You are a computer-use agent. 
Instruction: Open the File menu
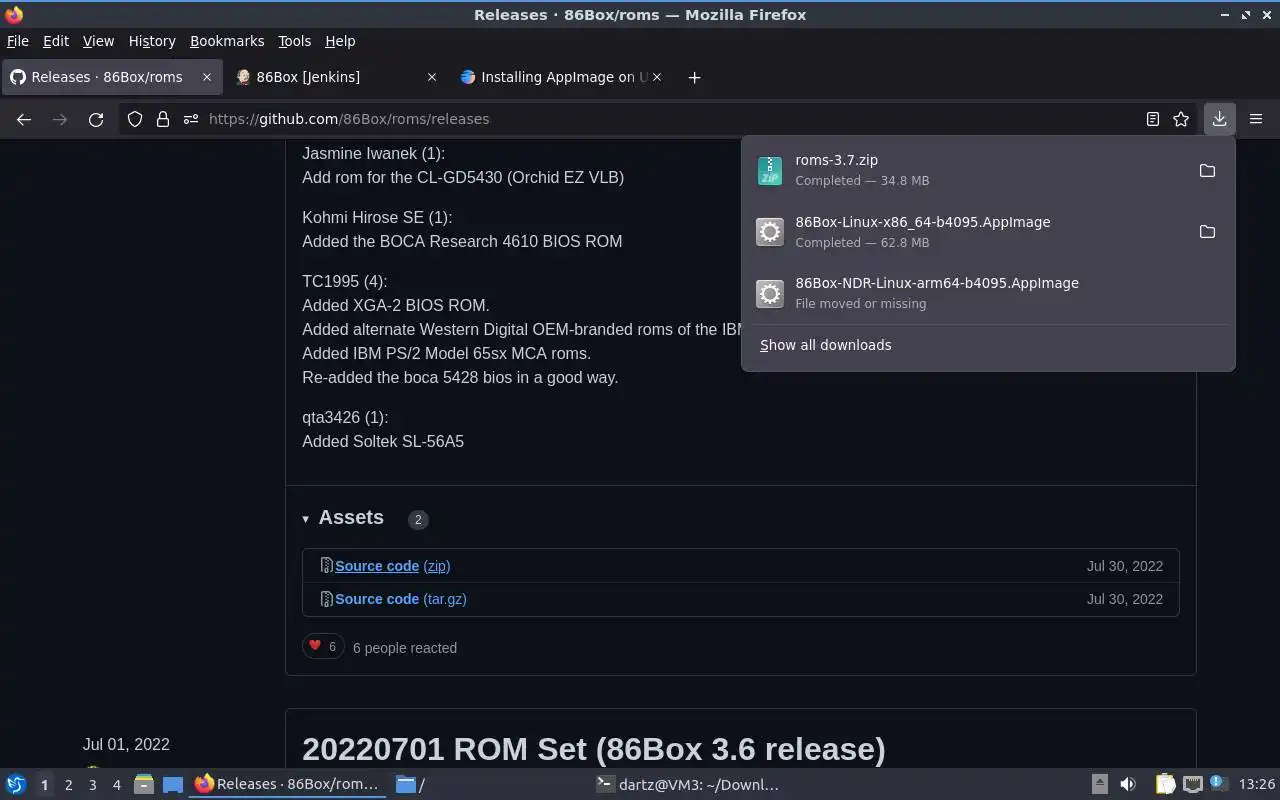click(18, 41)
